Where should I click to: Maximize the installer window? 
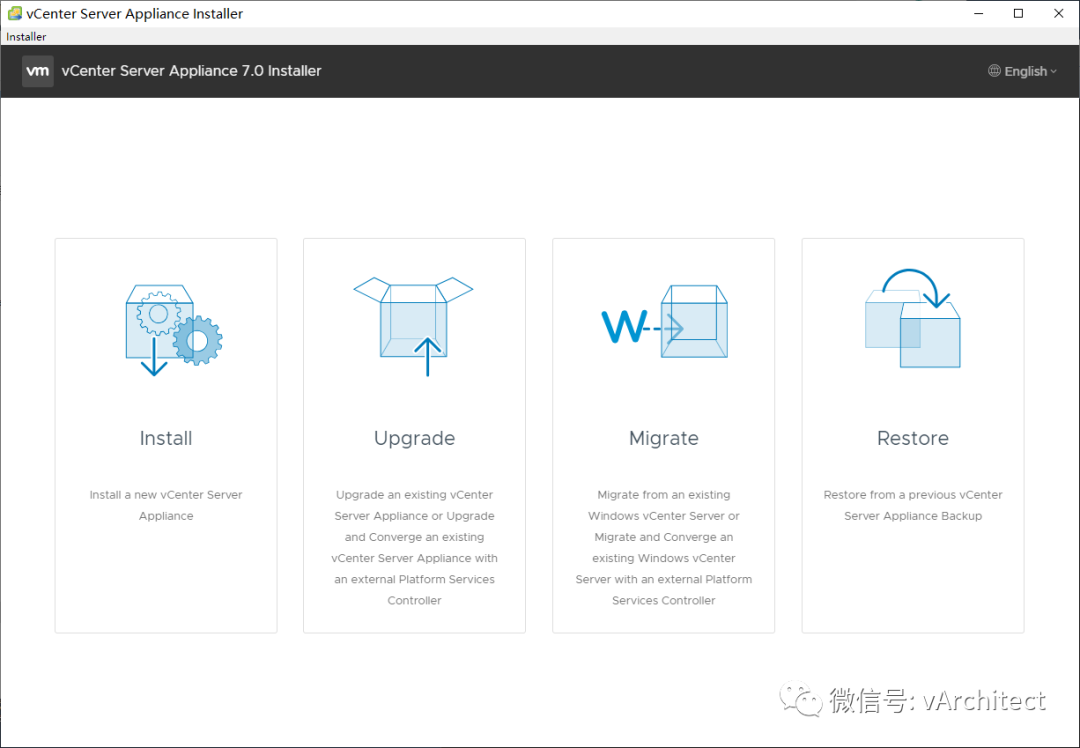point(1019,14)
